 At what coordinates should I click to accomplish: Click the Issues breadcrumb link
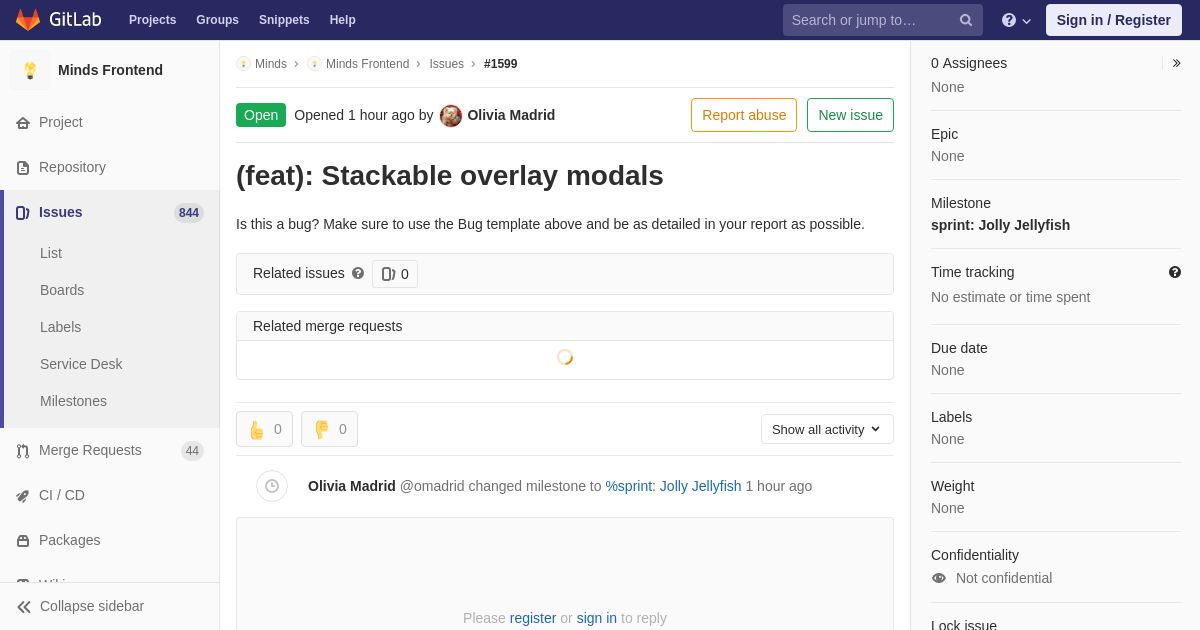pos(446,64)
